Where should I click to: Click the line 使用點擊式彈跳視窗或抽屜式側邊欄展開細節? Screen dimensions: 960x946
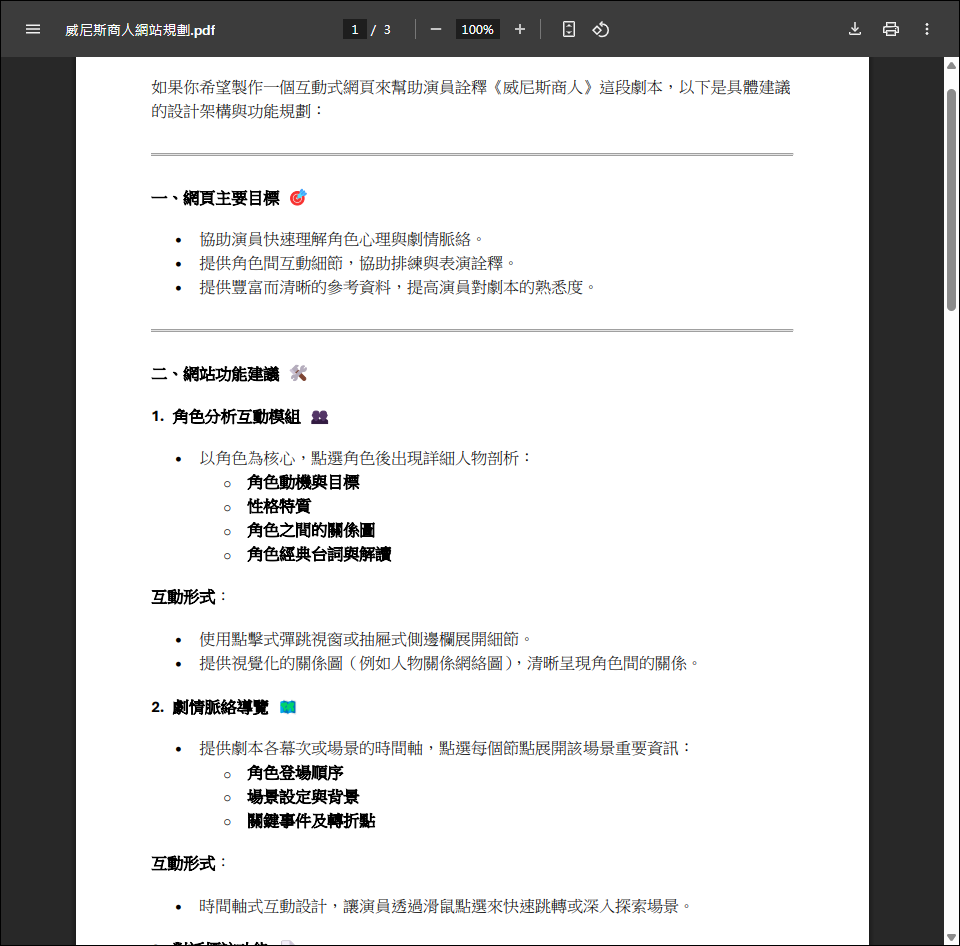pyautogui.click(x=365, y=639)
